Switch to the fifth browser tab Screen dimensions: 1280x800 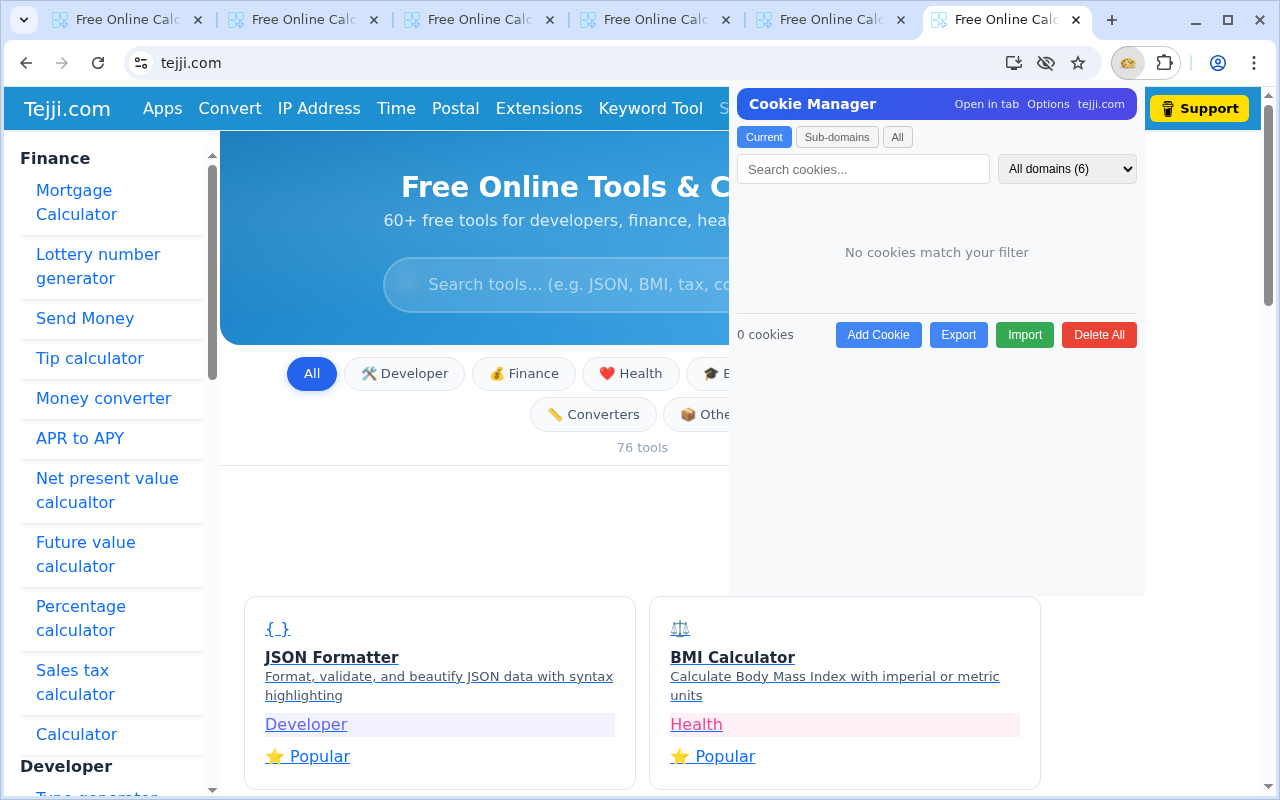(x=833, y=20)
